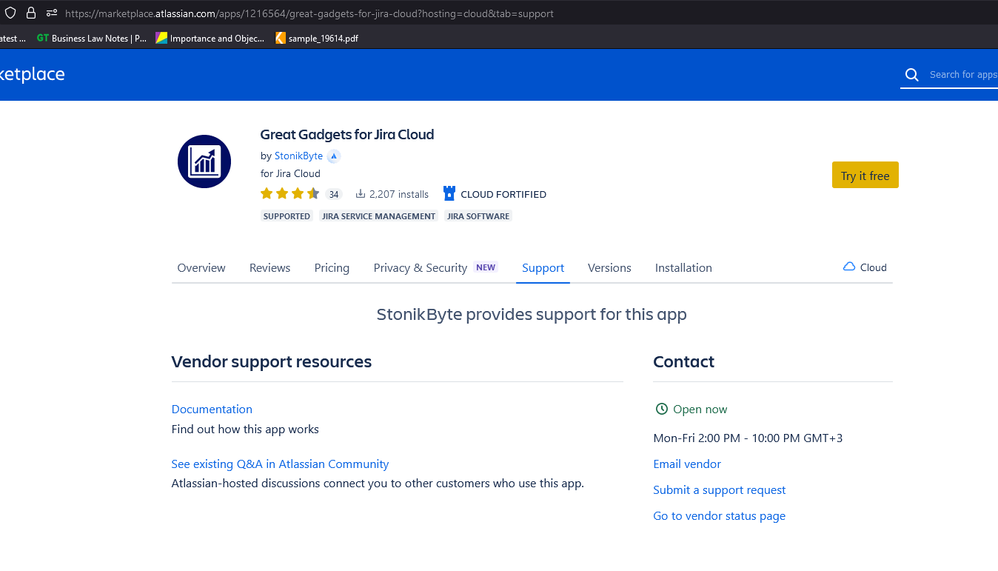Click the 34 reviews count badge
Screen dimensions: 998x571
coord(334,194)
